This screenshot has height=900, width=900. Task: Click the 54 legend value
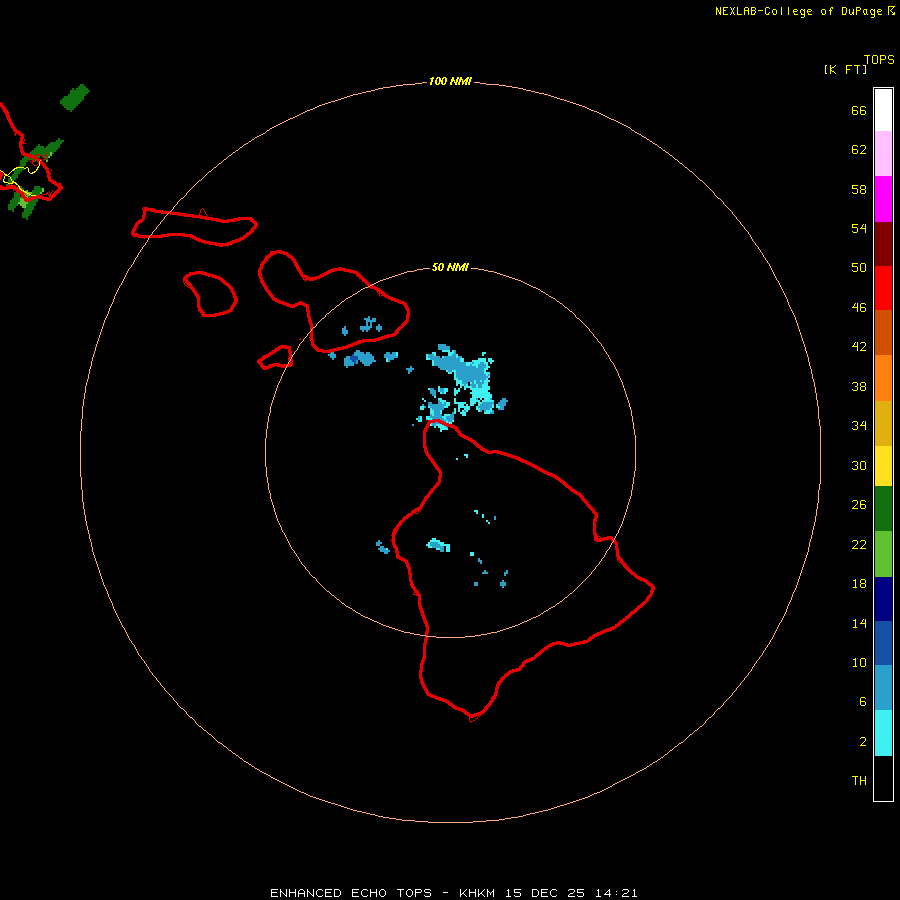point(859,228)
